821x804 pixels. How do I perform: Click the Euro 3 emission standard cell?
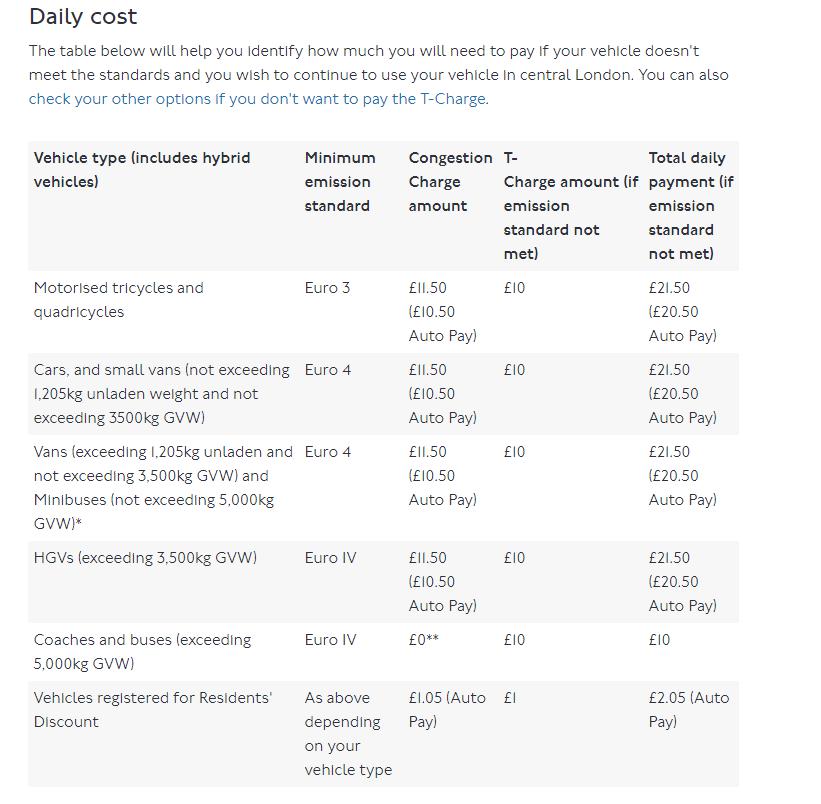point(327,288)
